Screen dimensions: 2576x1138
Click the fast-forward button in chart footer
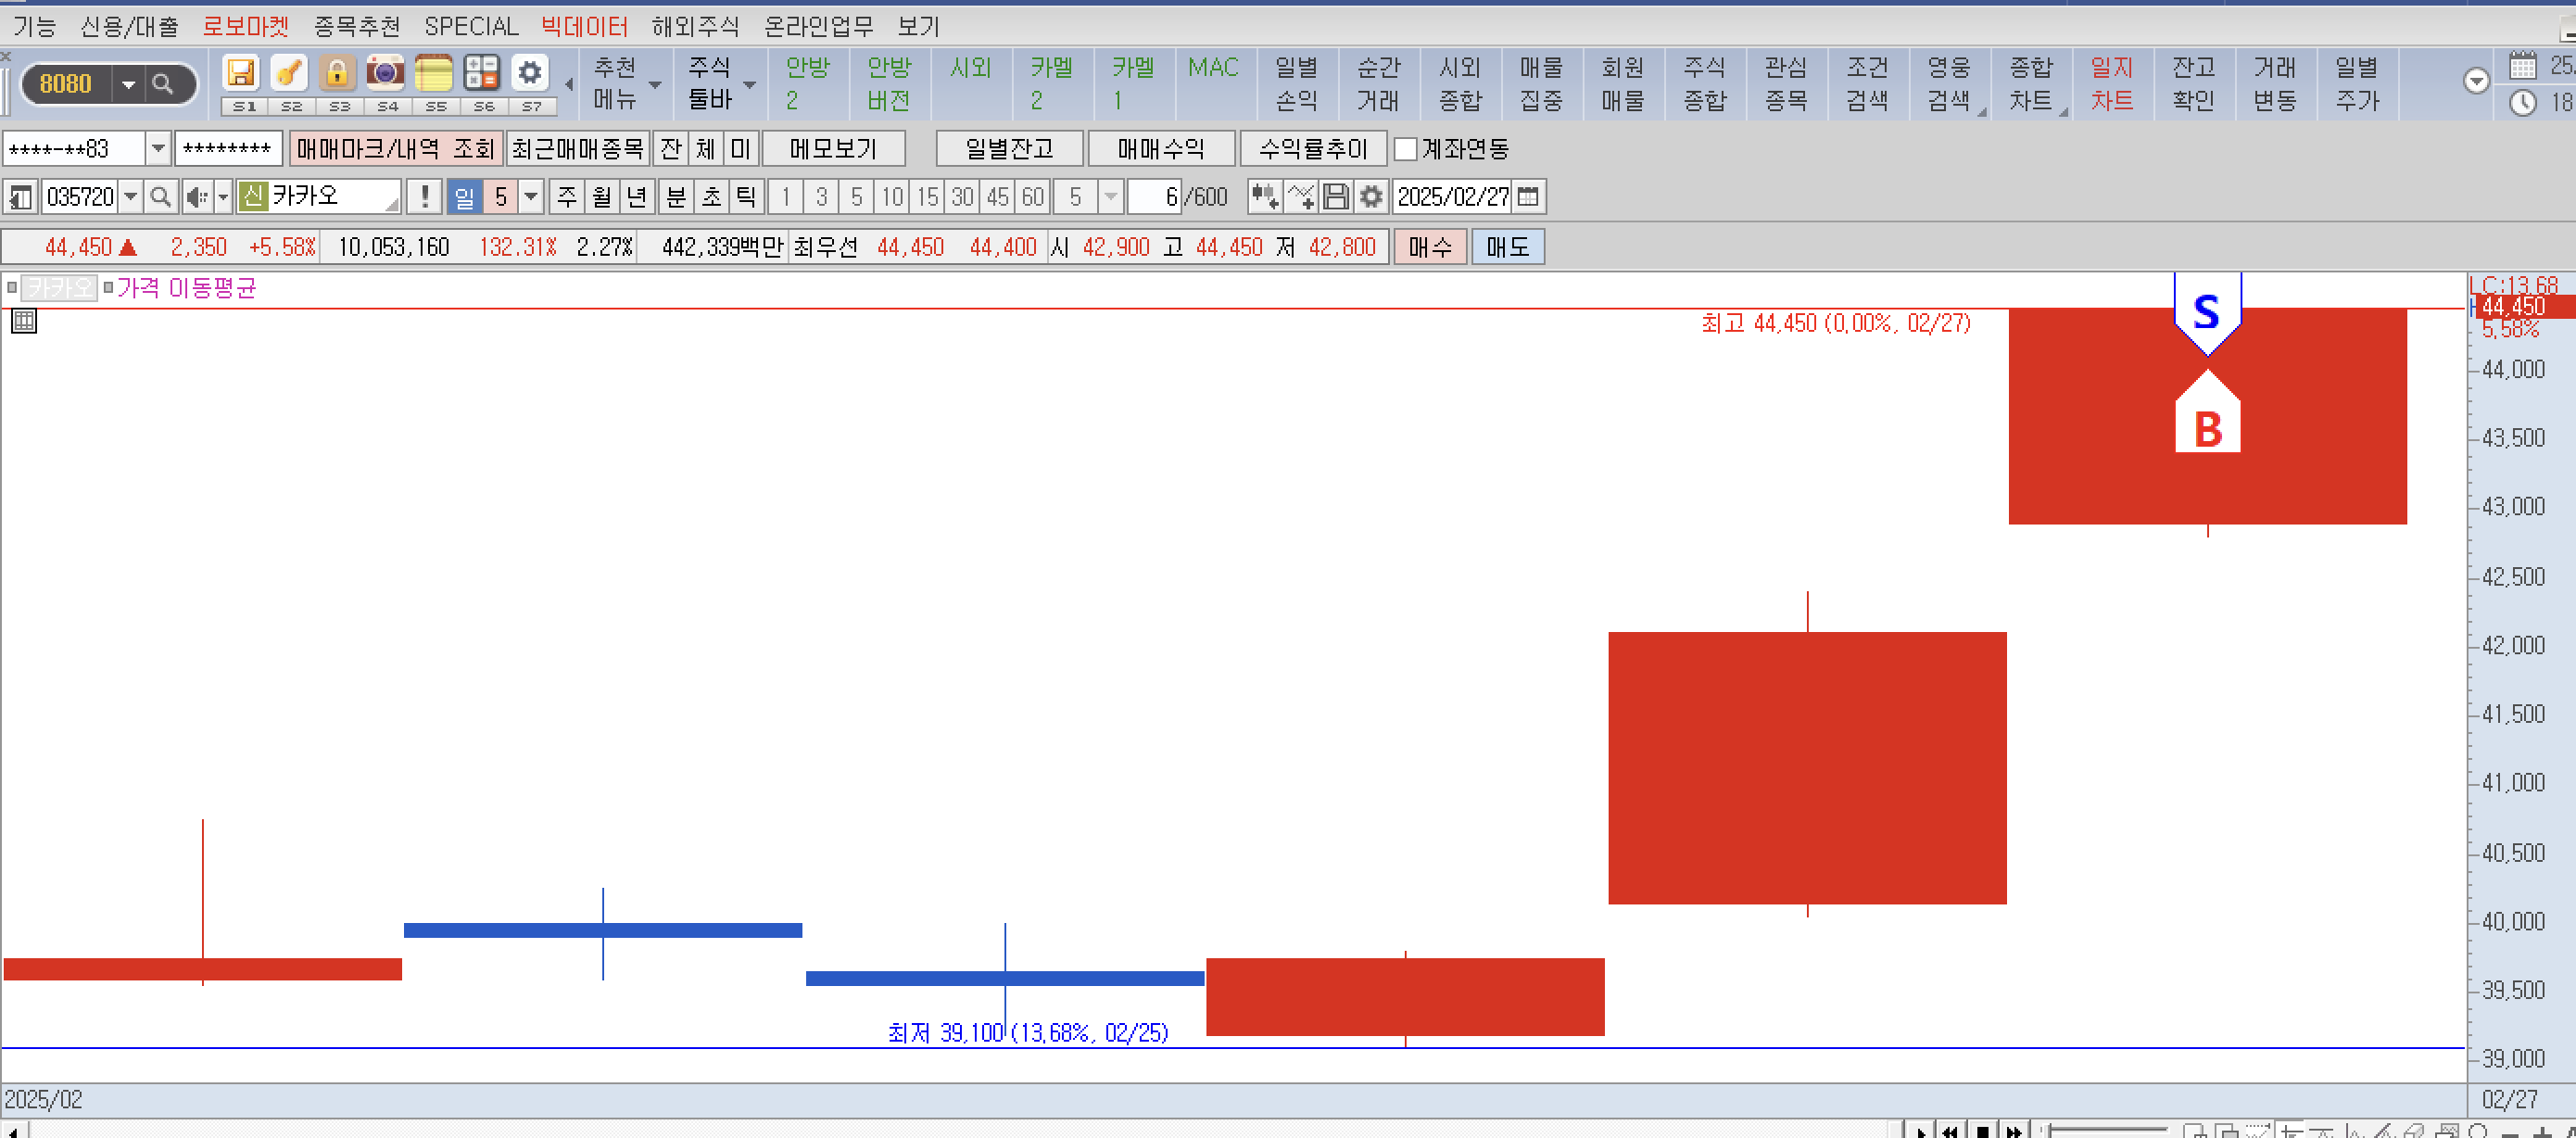[2013, 1131]
